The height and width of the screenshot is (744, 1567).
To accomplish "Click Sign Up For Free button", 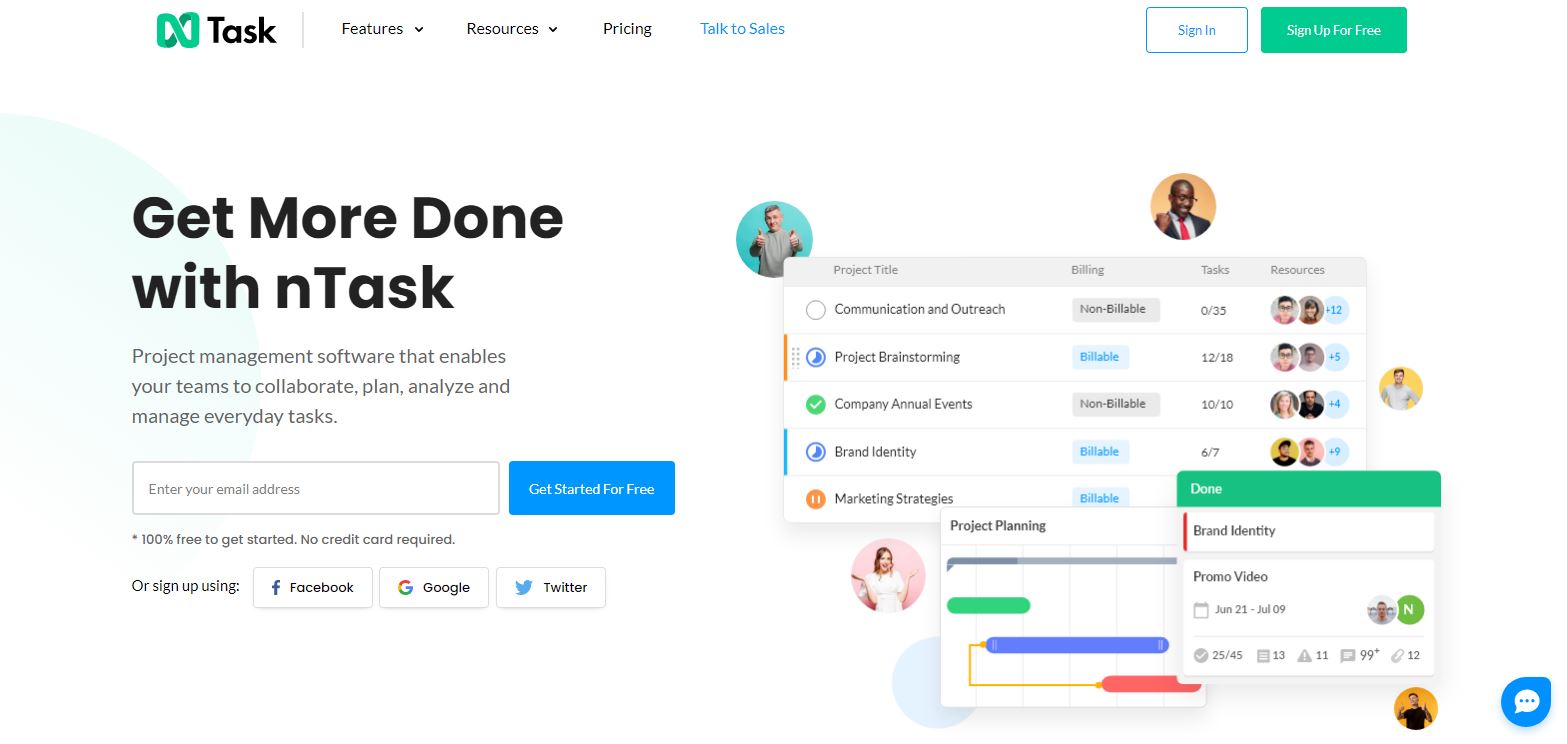I will point(1333,30).
